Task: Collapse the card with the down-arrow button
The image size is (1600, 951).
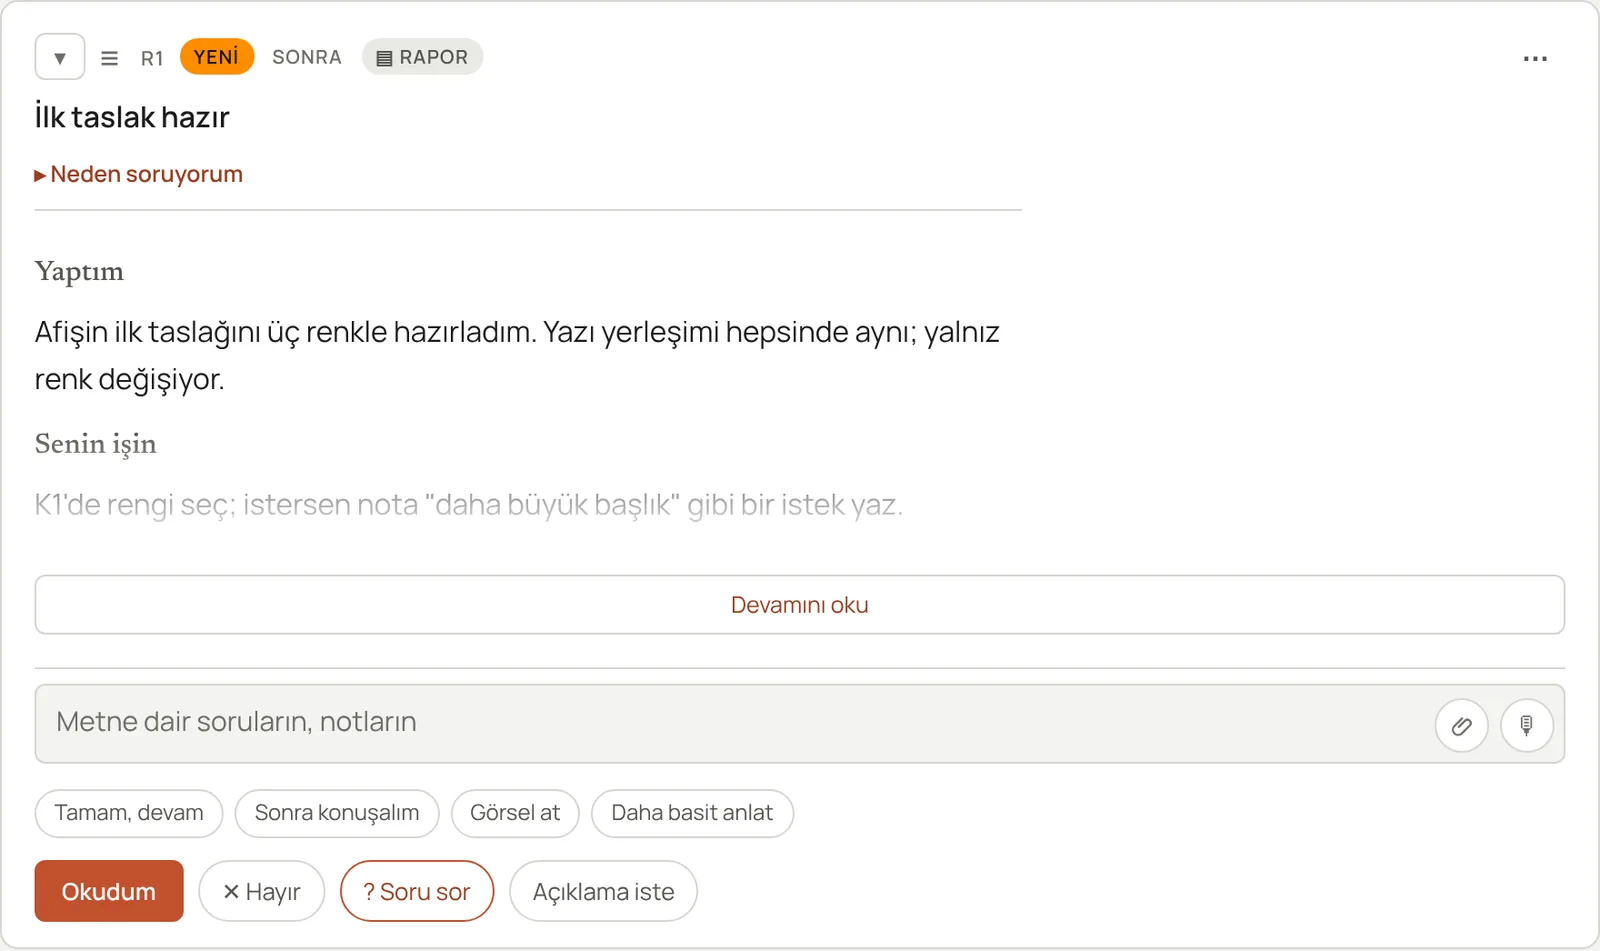Action: pos(60,57)
